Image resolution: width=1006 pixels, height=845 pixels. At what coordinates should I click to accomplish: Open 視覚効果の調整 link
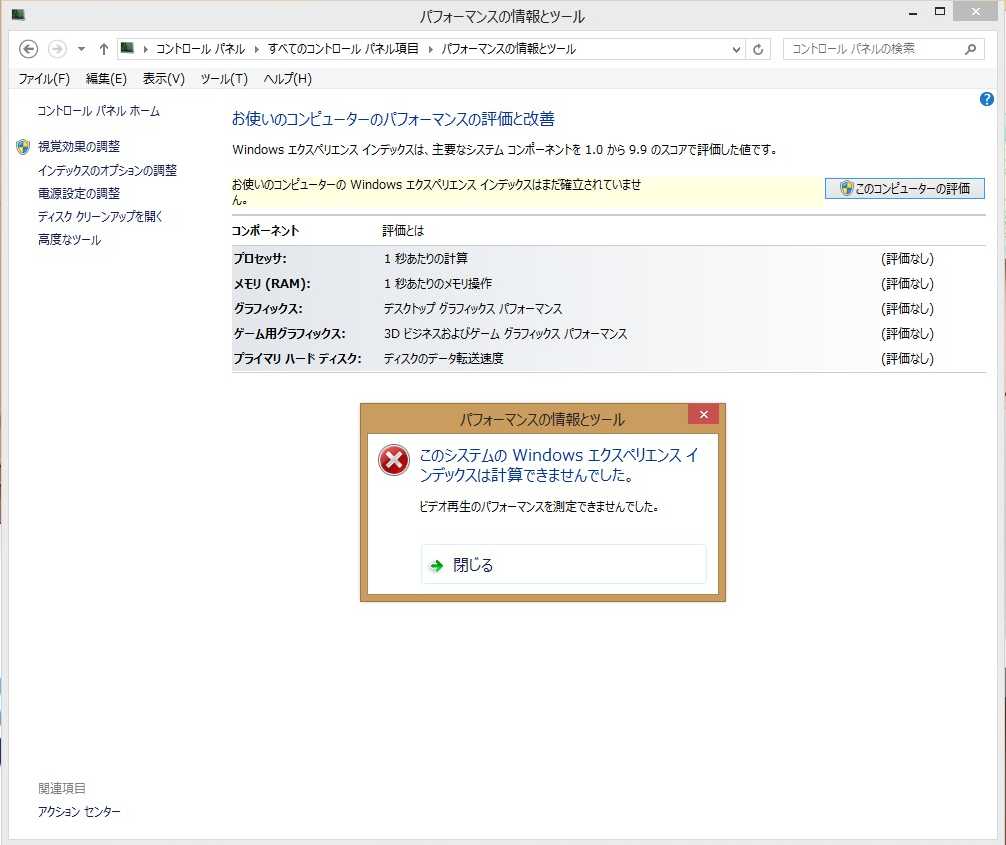[x=79, y=147]
